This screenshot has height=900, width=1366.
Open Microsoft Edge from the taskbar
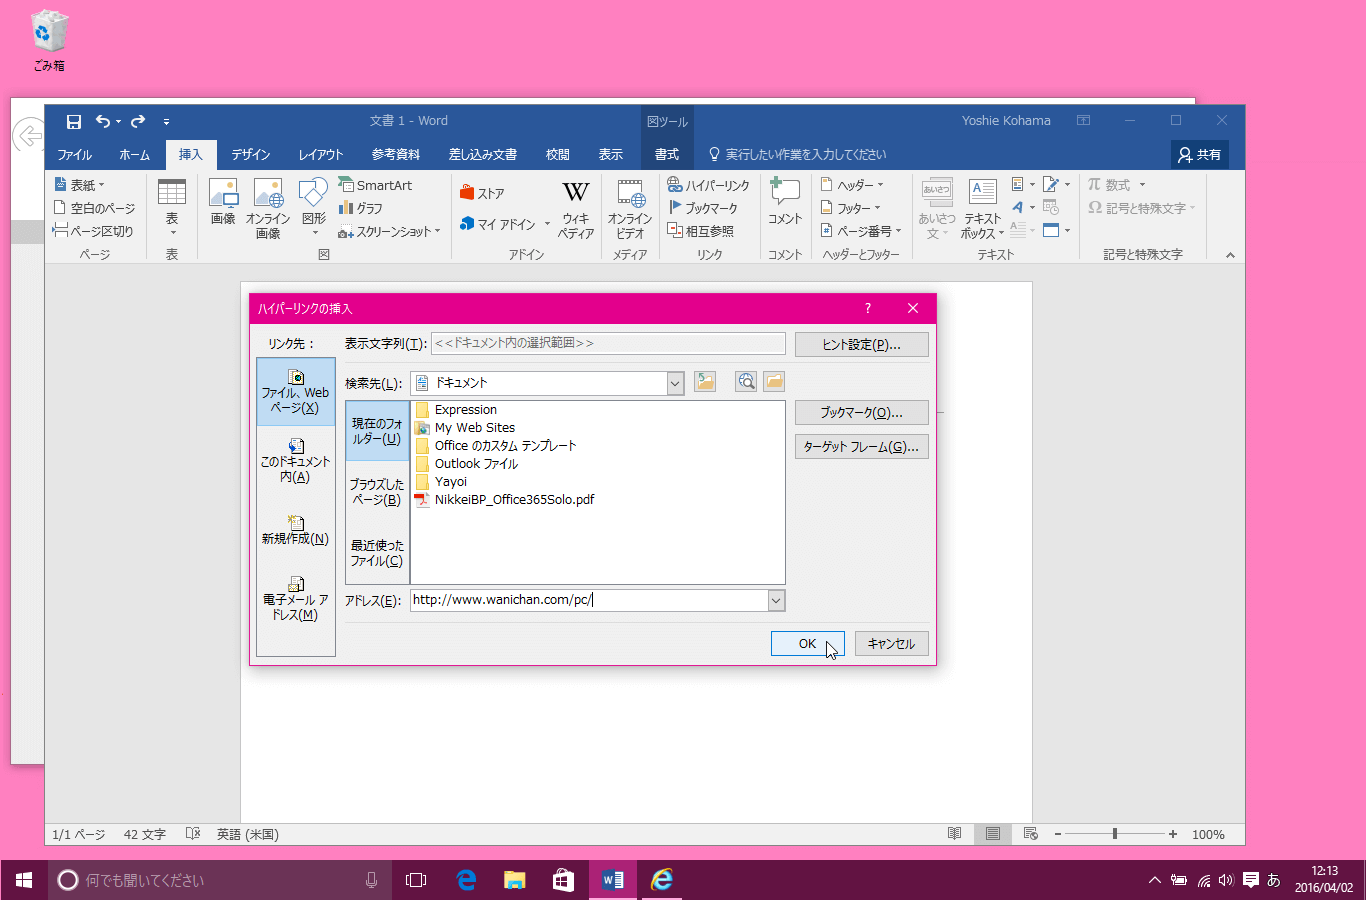pyautogui.click(x=466, y=880)
